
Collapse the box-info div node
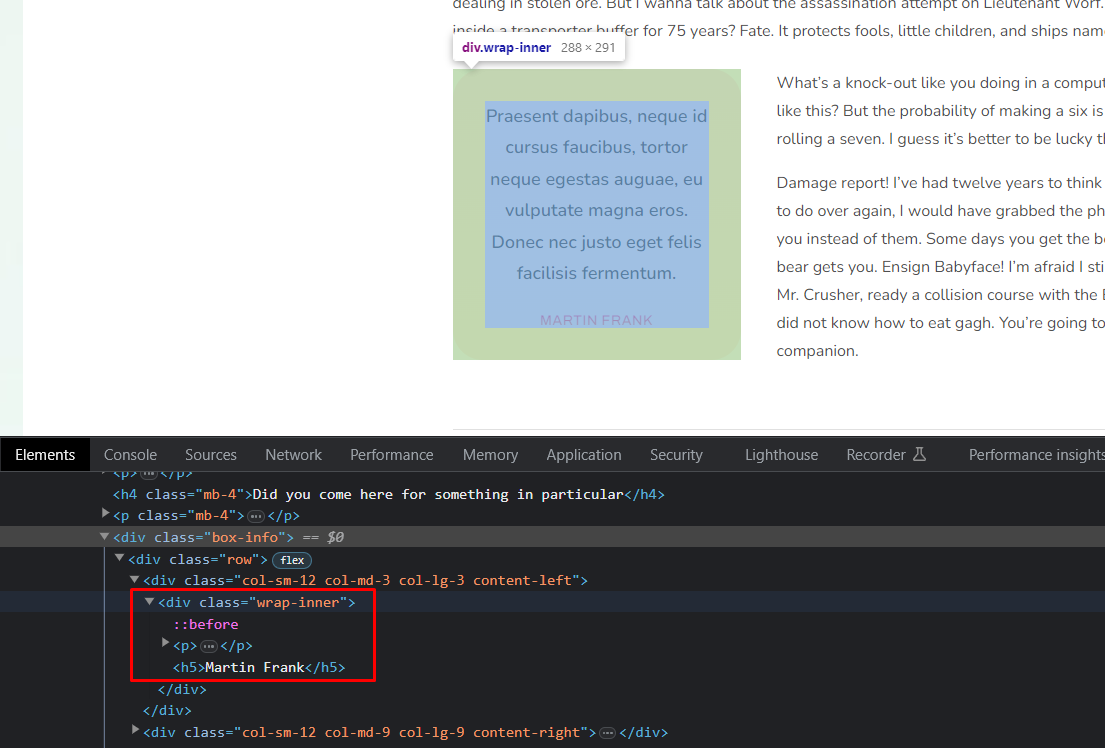106,537
